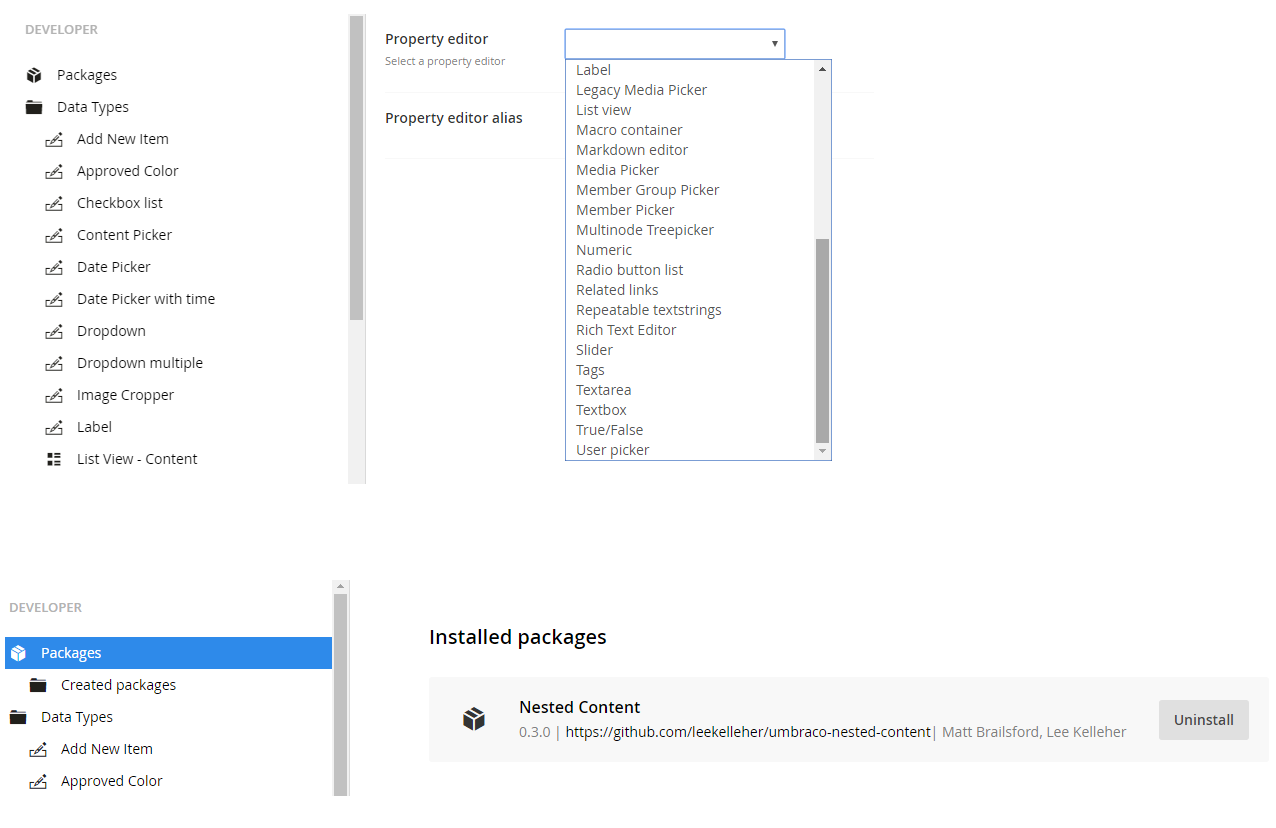The height and width of the screenshot is (828, 1276).
Task: Select Repeatable textstrings option
Action: click(x=649, y=310)
